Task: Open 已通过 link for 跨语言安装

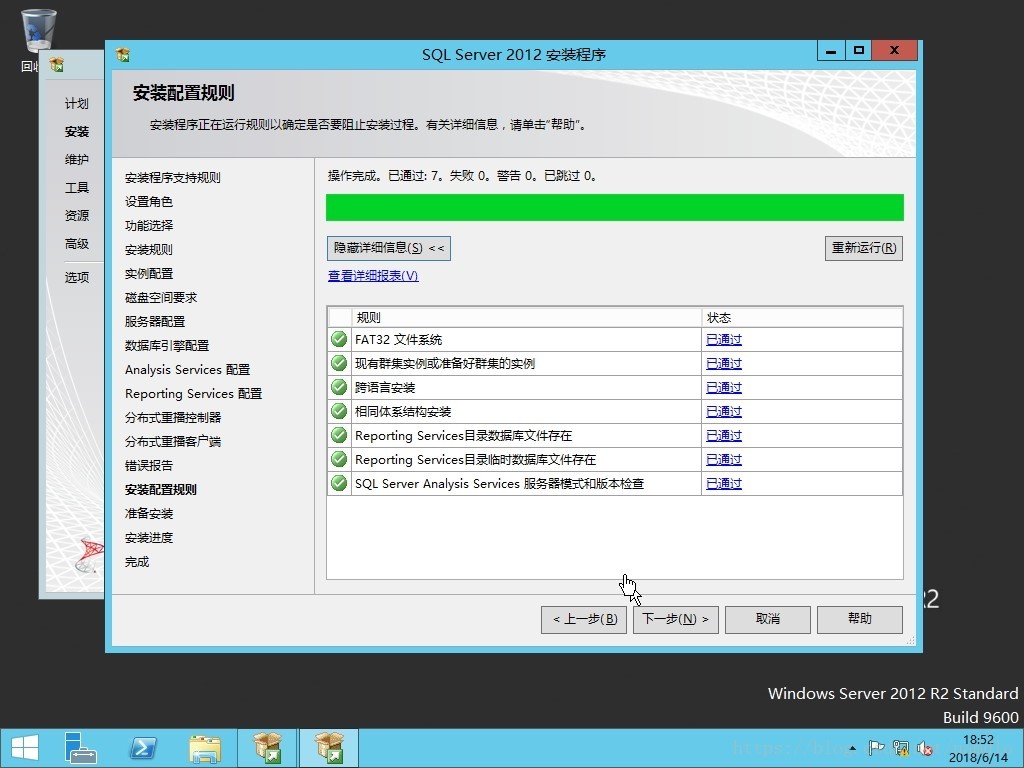Action: click(724, 388)
